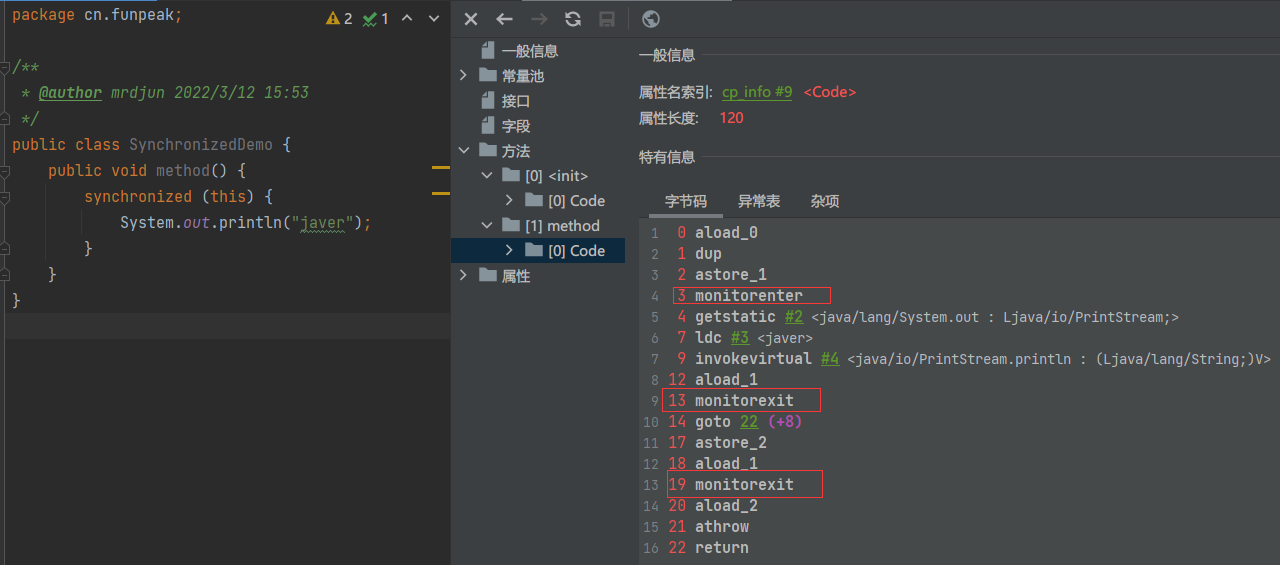Follow the #4 constant link on invokevirtual
The height and width of the screenshot is (565, 1280).
pos(830,359)
